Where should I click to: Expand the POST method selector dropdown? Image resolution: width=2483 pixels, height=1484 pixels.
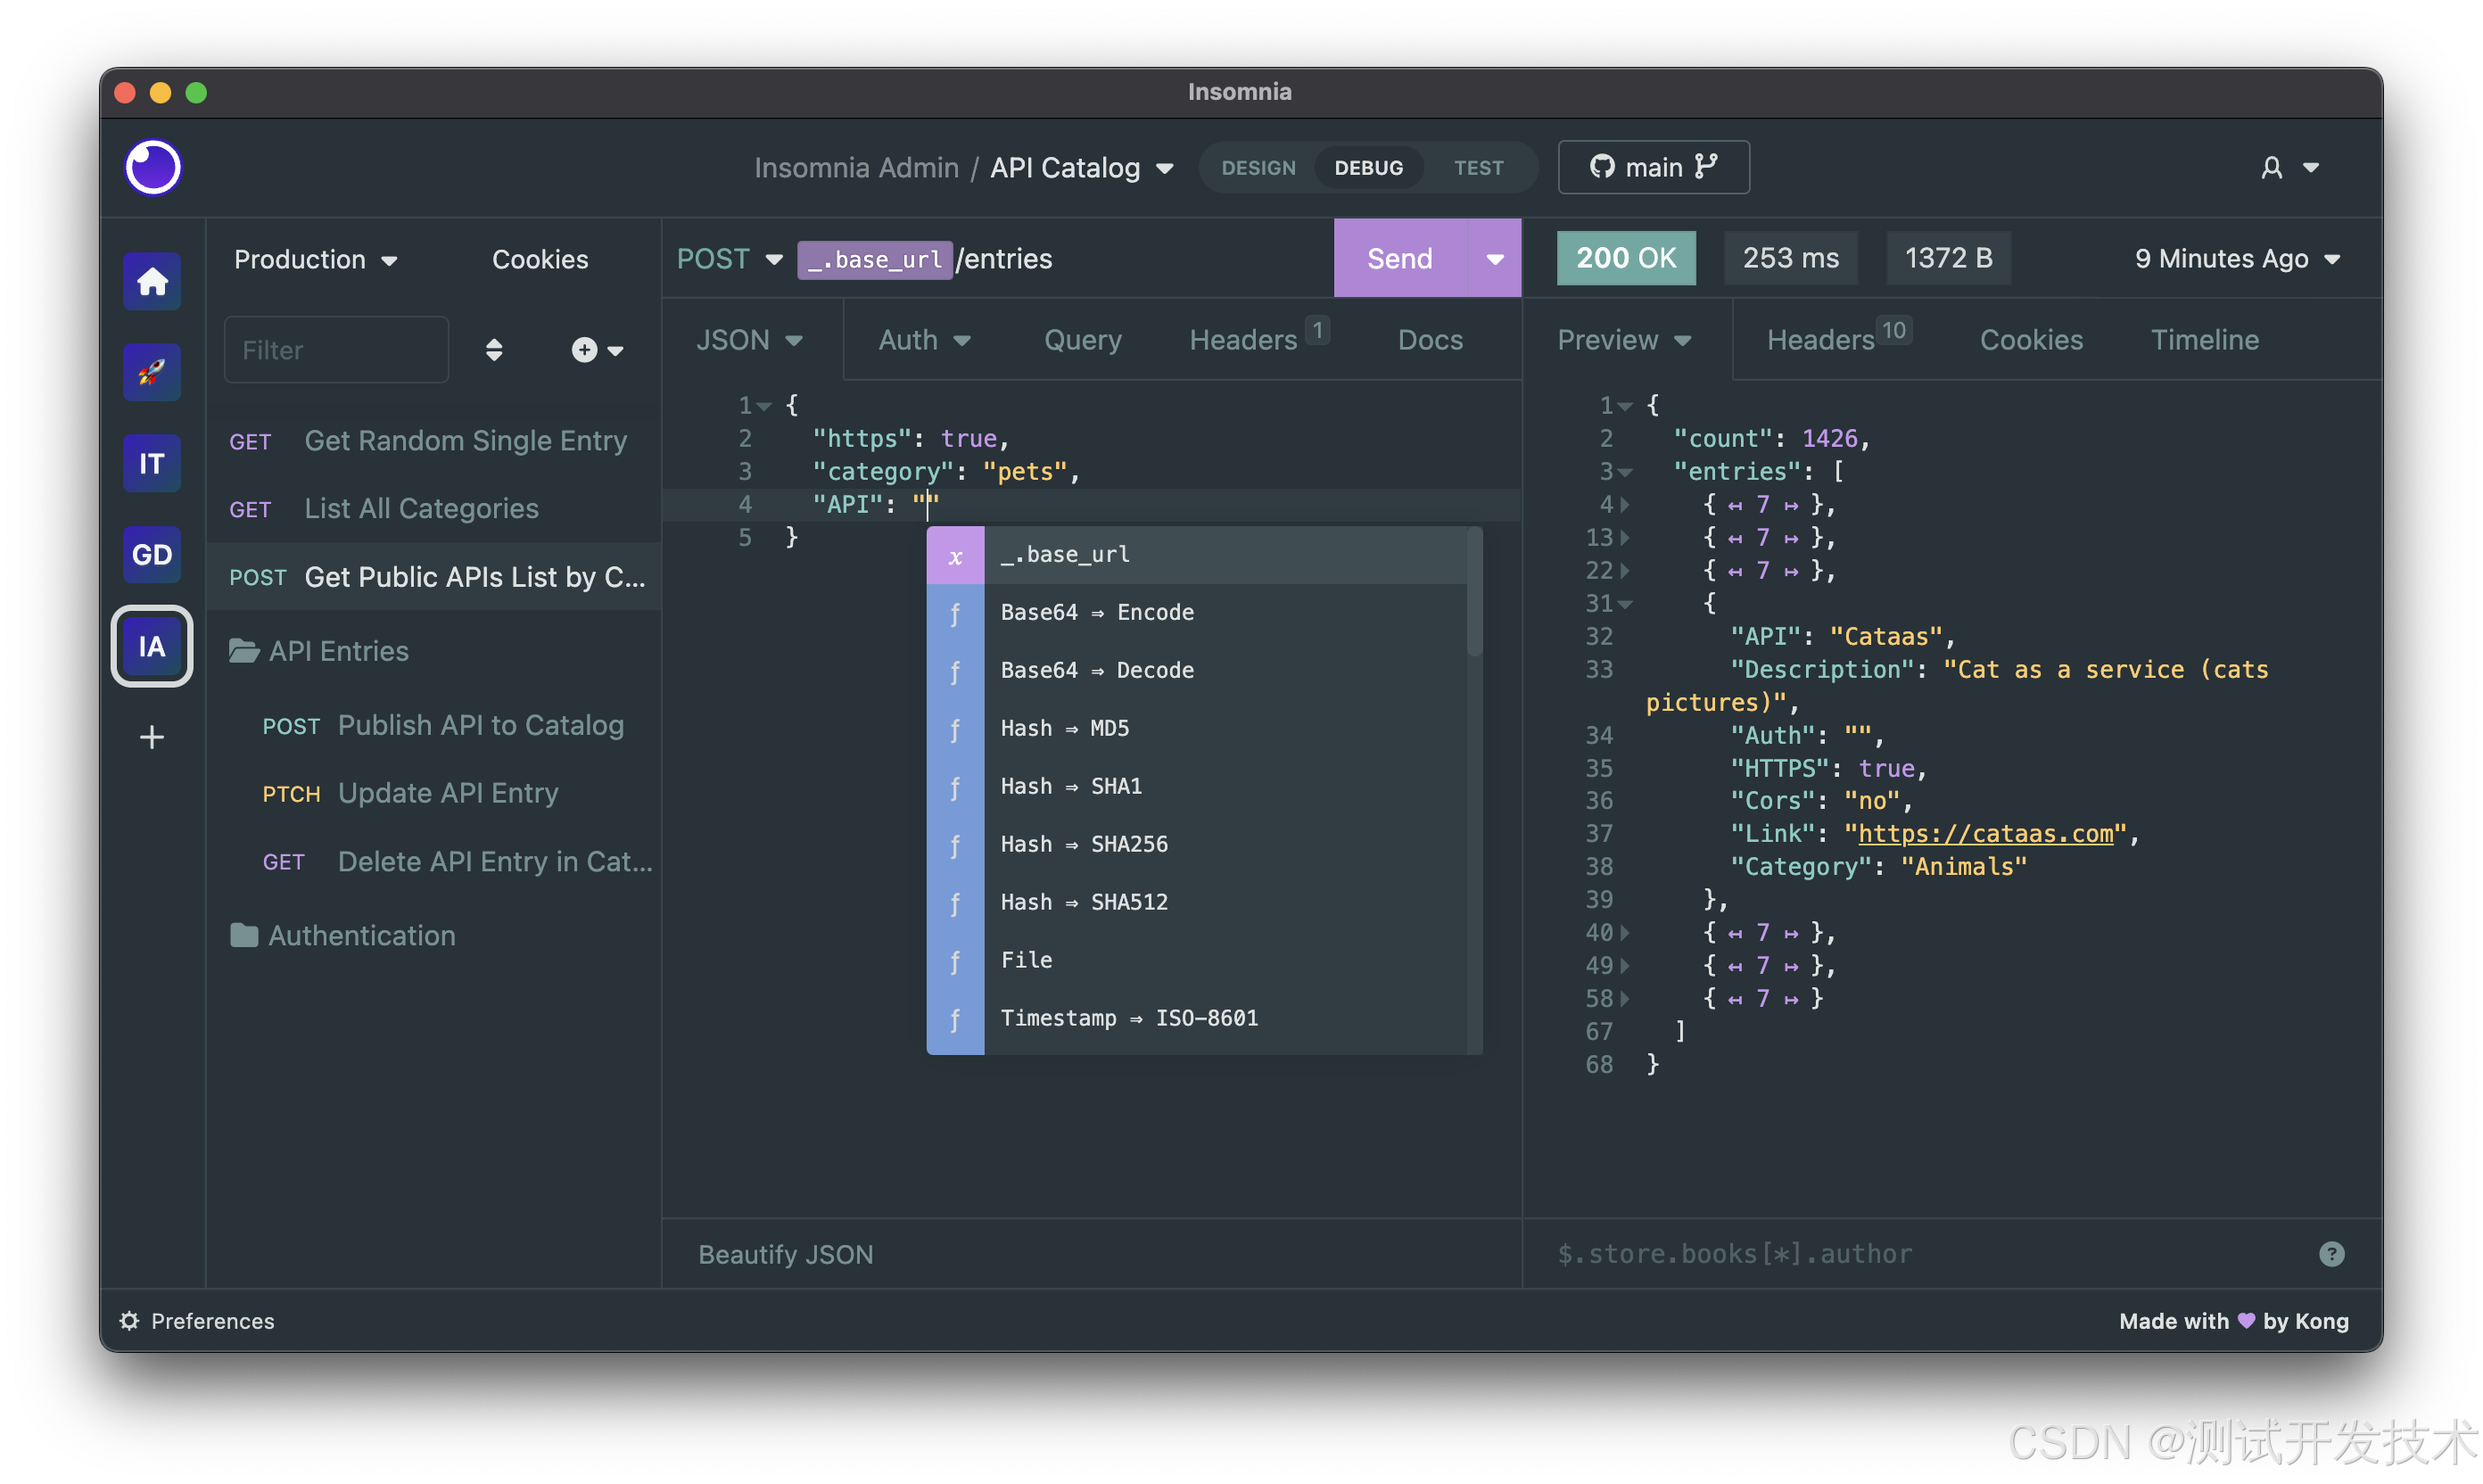[768, 258]
